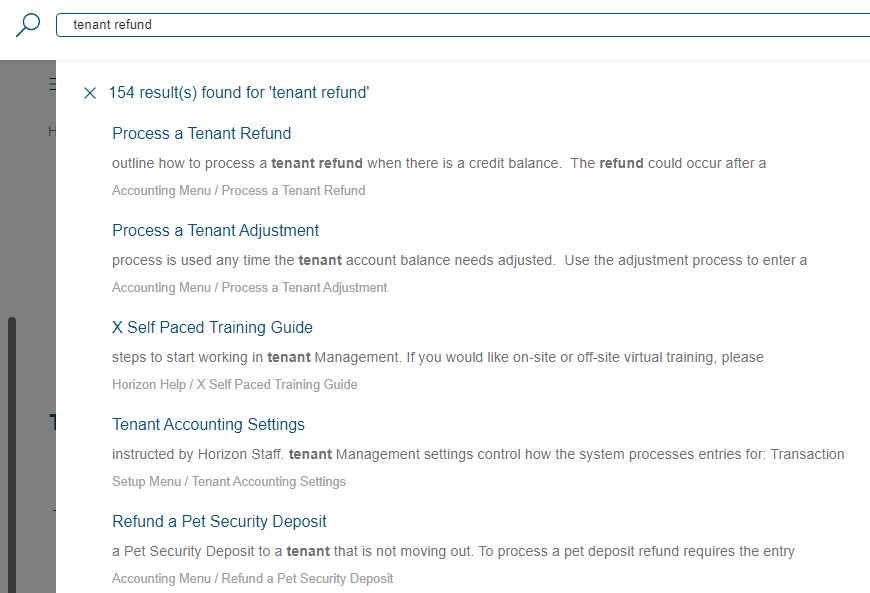Click the snippet beginning 'a Pet Security Deposit to'
The height and width of the screenshot is (593, 870).
click(x=453, y=551)
